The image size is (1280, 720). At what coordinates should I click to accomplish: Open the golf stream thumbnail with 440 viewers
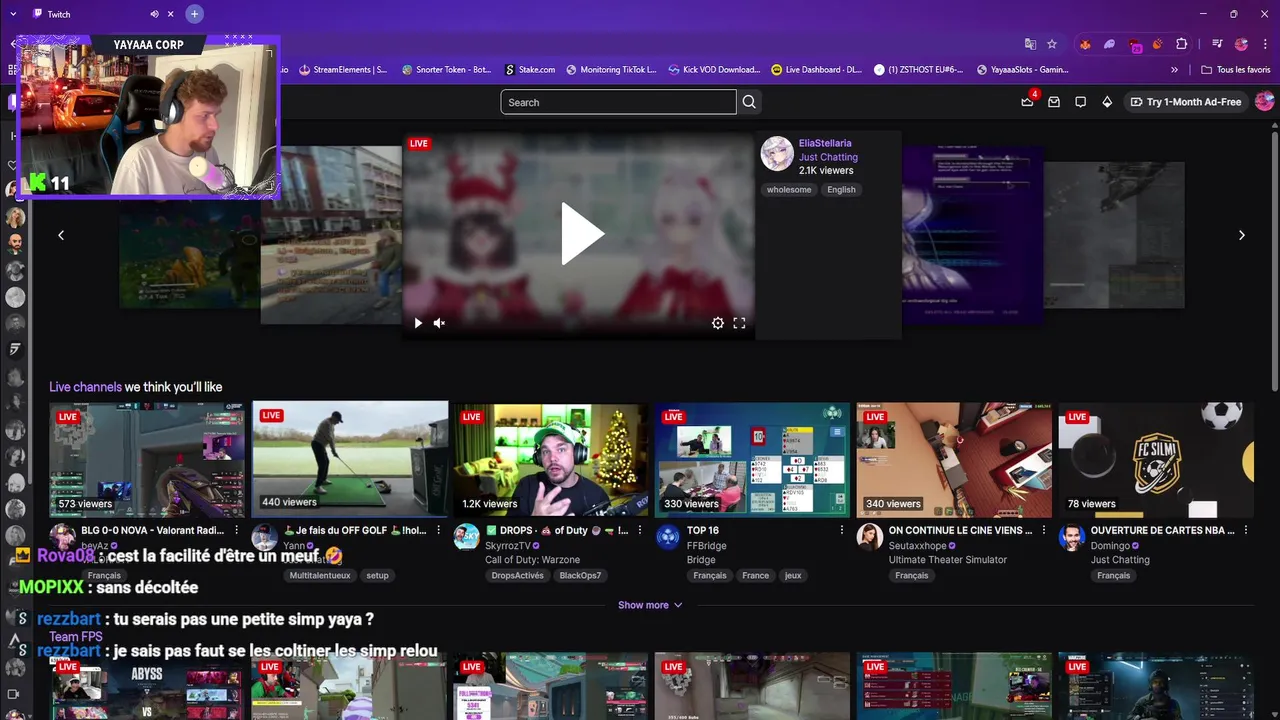coord(350,459)
